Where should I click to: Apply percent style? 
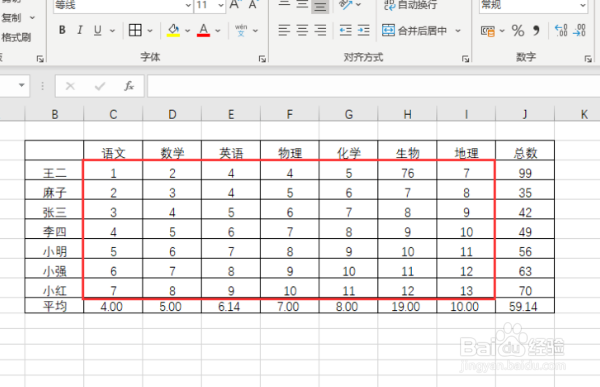pyautogui.click(x=518, y=31)
